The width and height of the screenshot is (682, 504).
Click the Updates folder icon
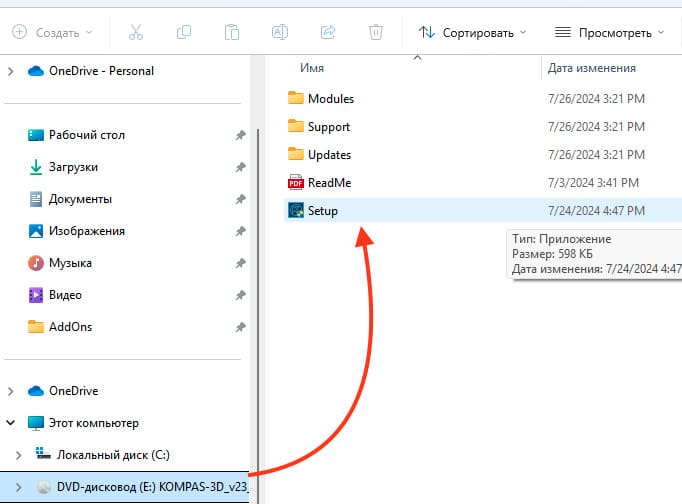tap(296, 154)
